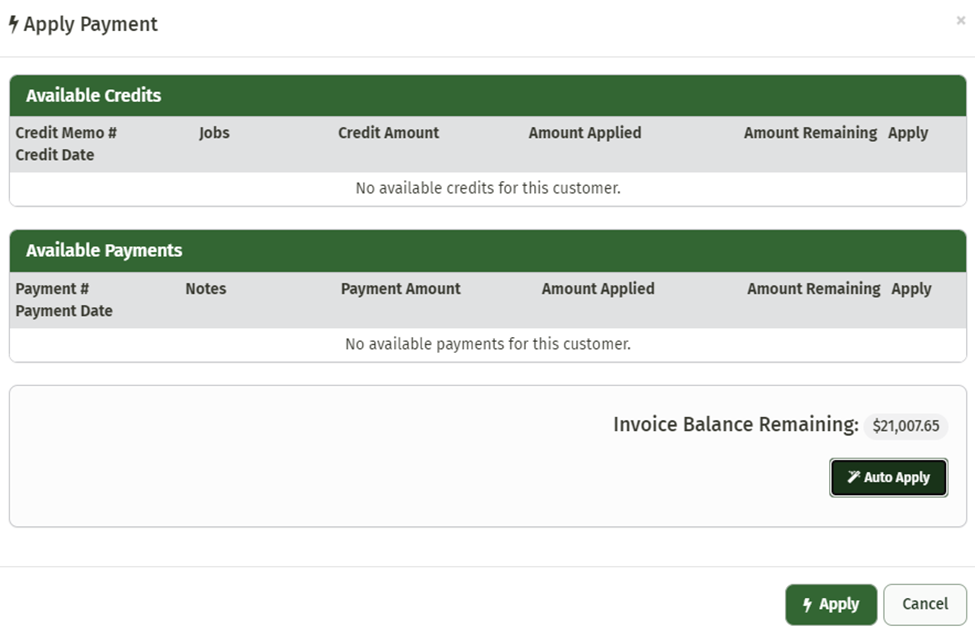Click the Credit Memo # column header
975x638 pixels.
click(66, 133)
